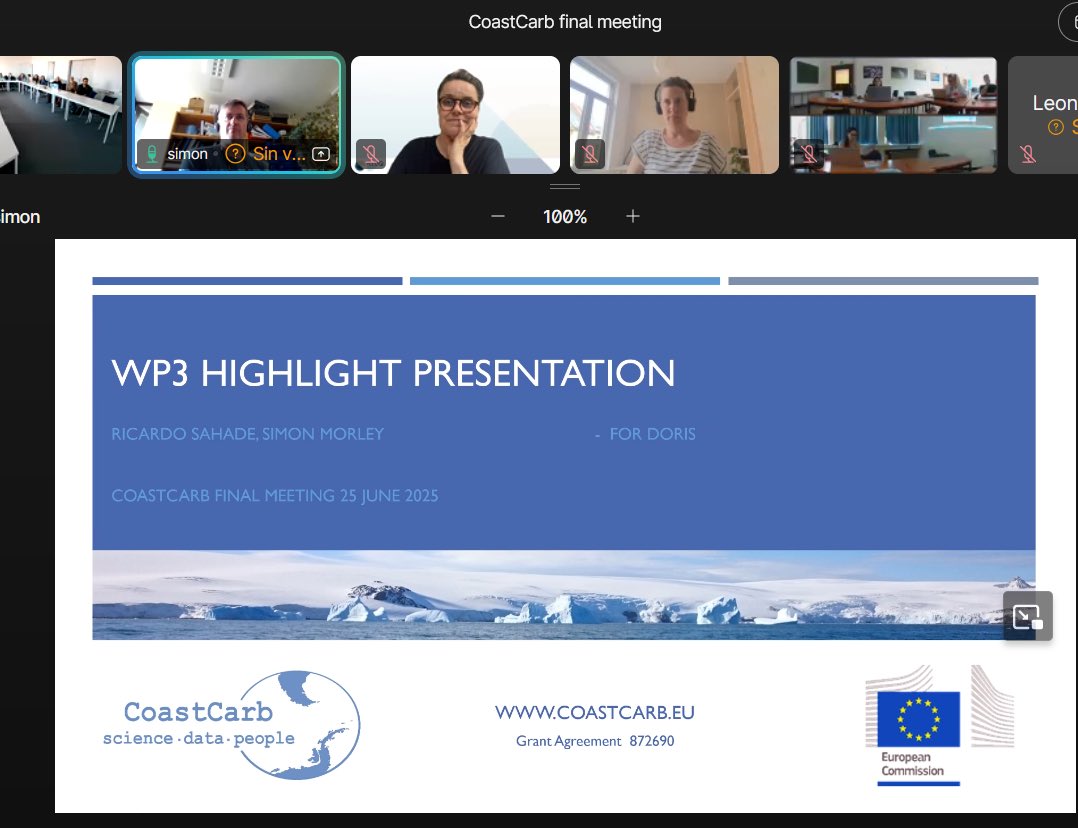Click muted mic icon on Leon's tile
The image size is (1078, 828).
click(x=1028, y=154)
